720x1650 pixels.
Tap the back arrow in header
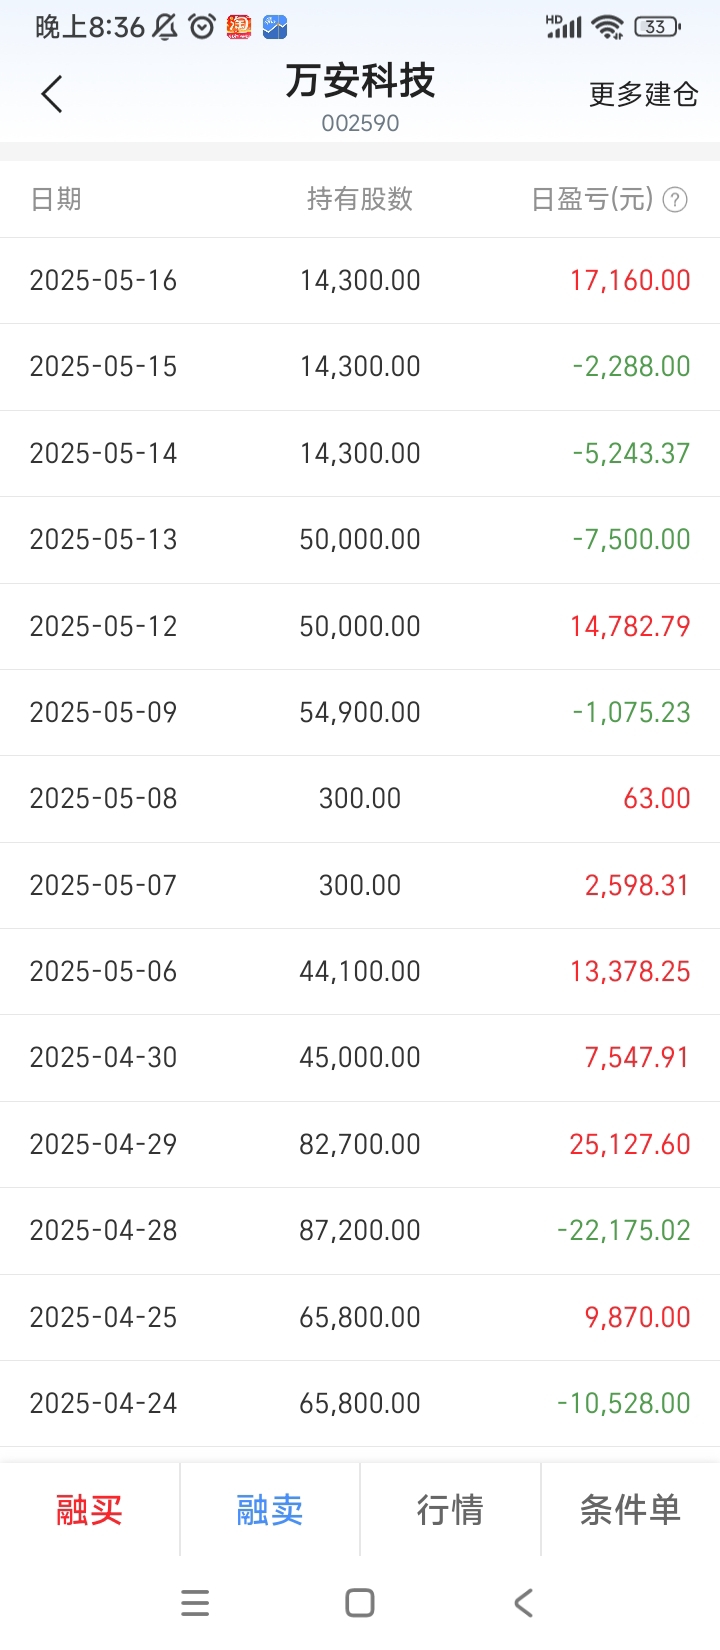pos(52,95)
